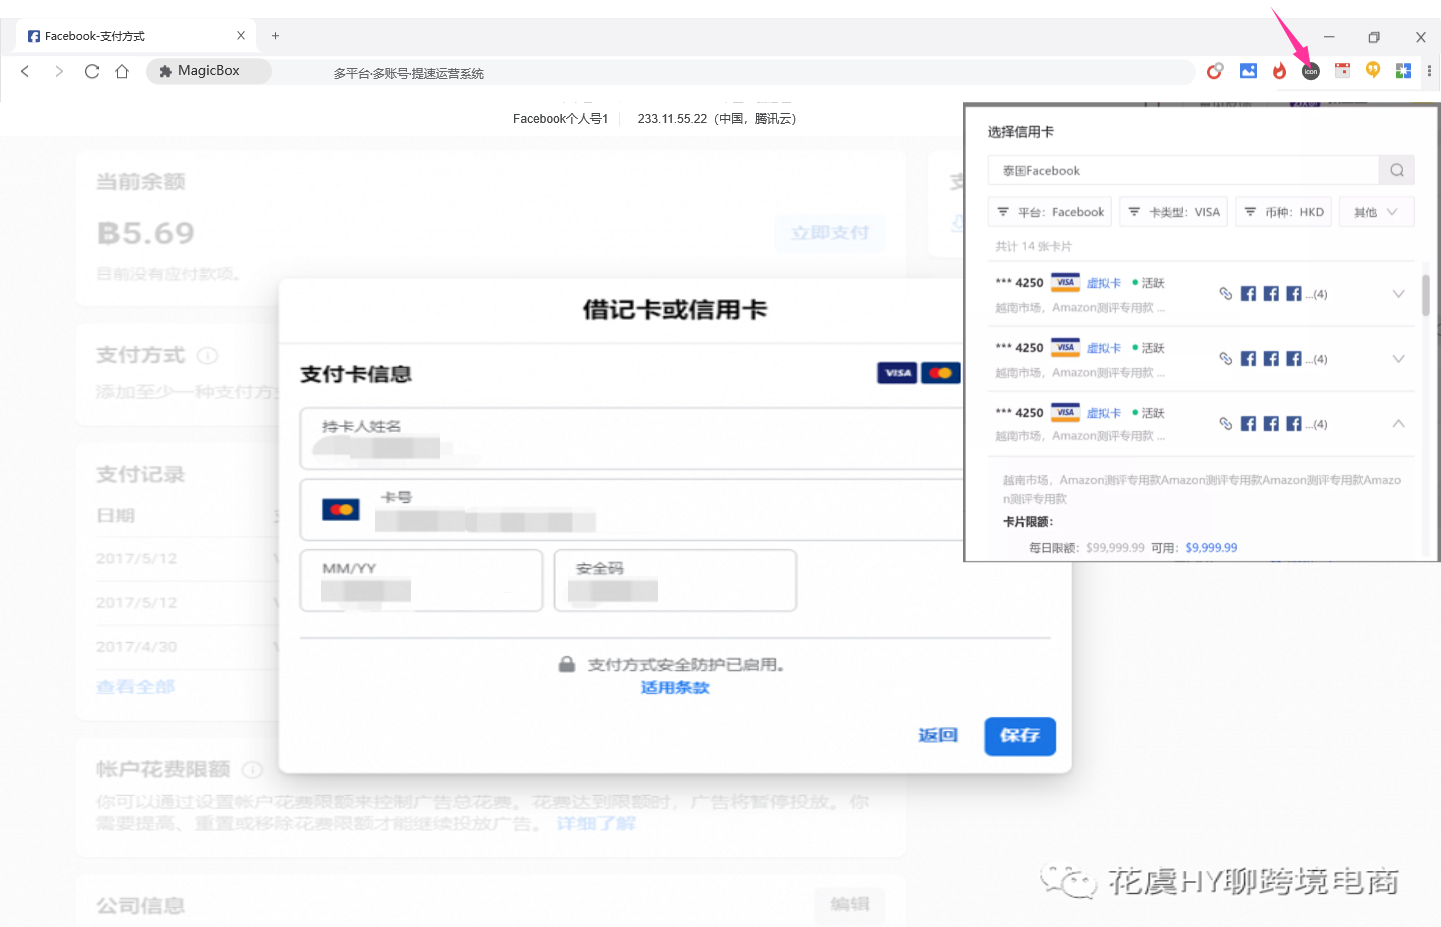Click the VISA logo in 支付卡信息 header
Viewport: 1441px width, 927px height.
pyautogui.click(x=897, y=373)
